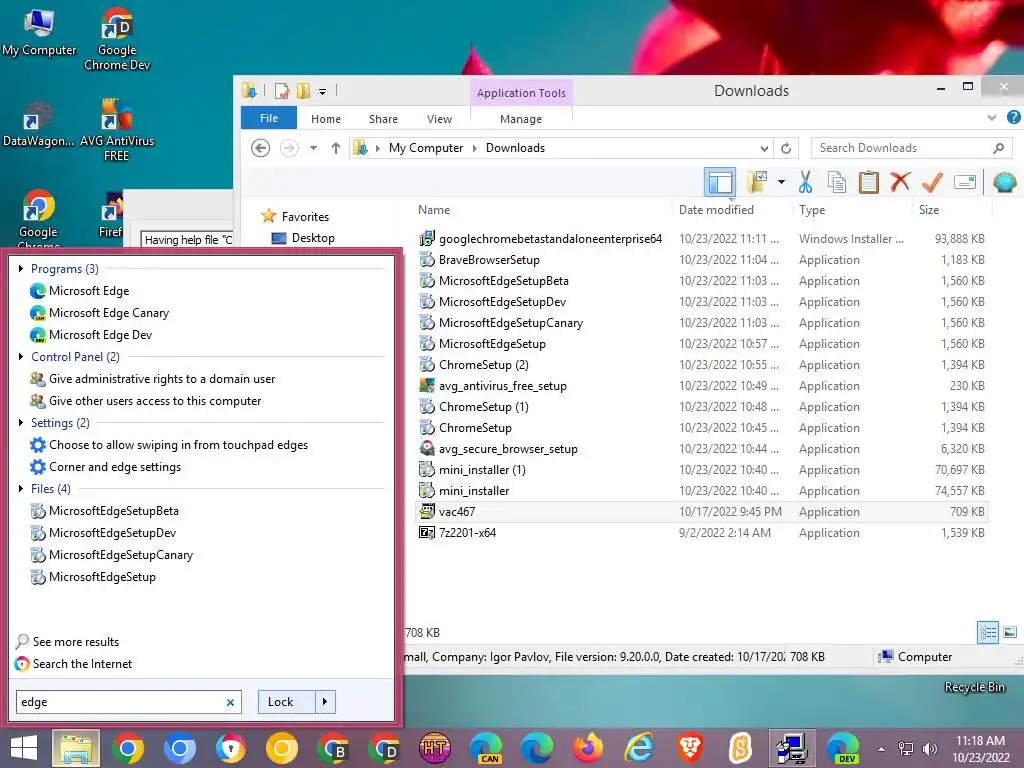1024x768 pixels.
Task: Click the Application Tools contextual tab
Action: pyautogui.click(x=521, y=93)
